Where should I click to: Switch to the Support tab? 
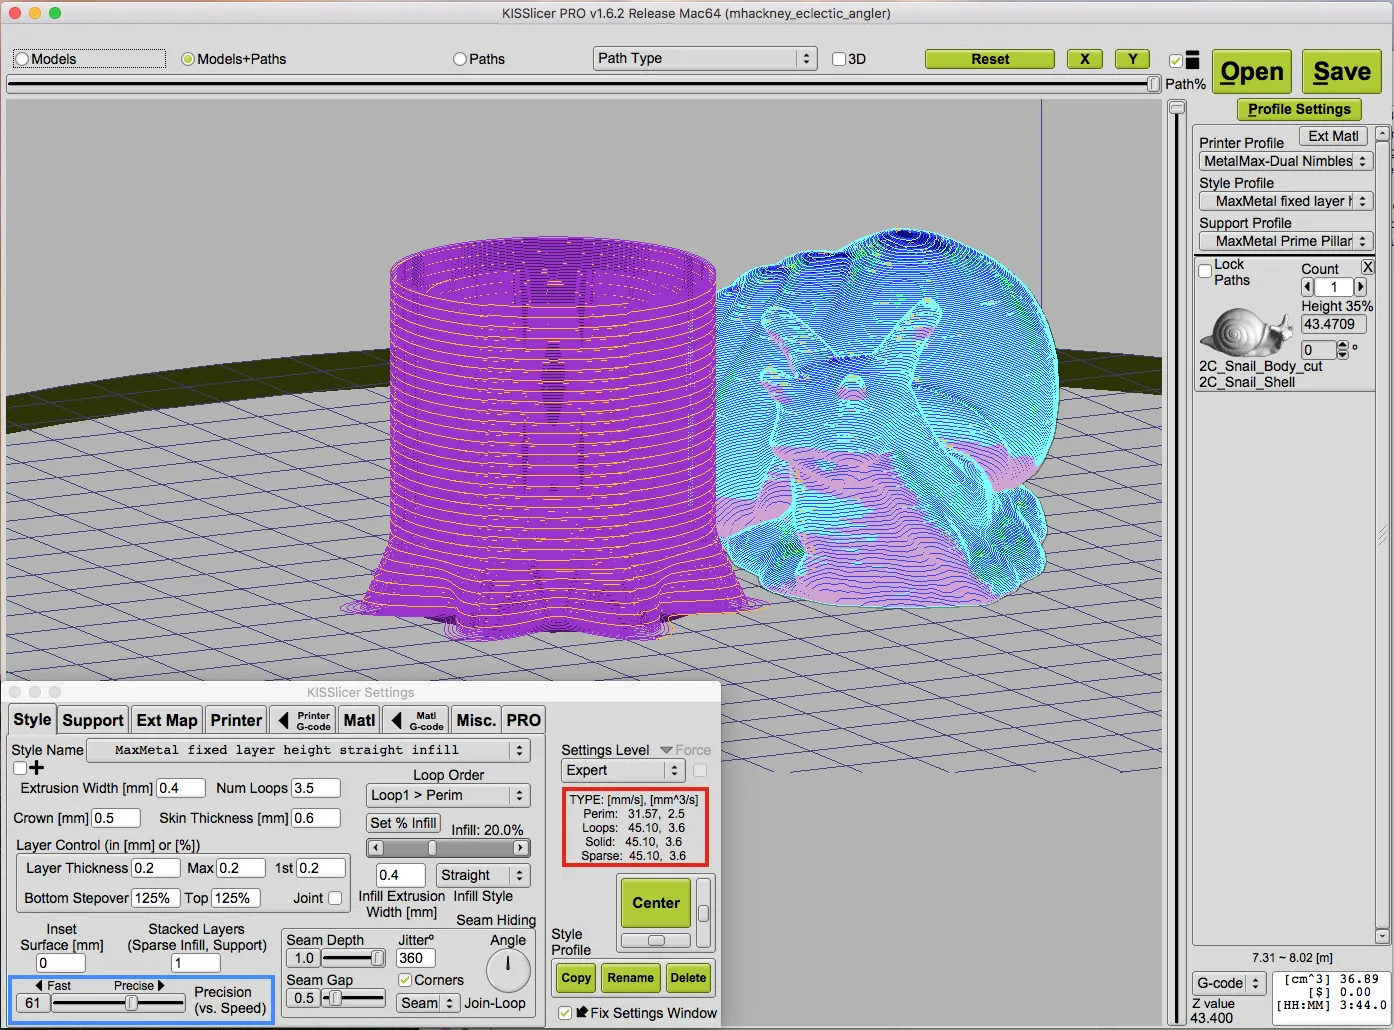coord(93,720)
